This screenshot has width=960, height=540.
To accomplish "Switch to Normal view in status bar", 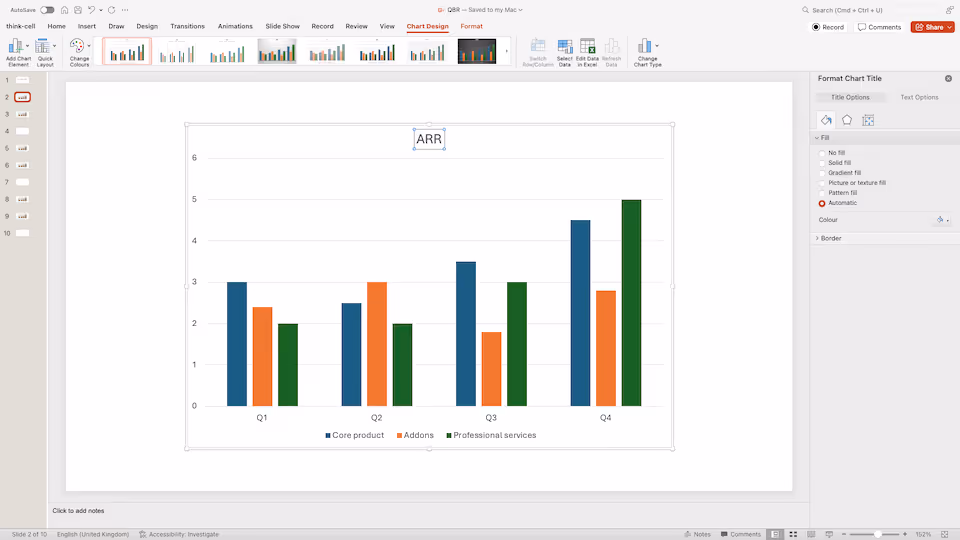I will 775,534.
